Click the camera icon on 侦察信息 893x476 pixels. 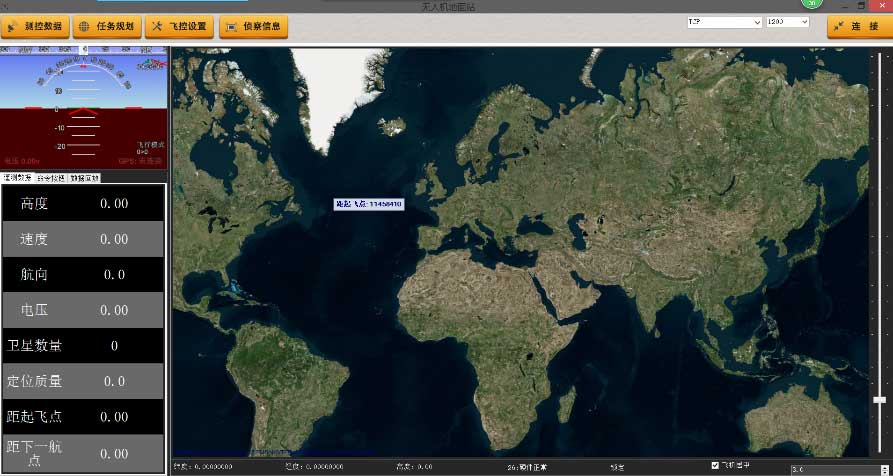(231, 27)
